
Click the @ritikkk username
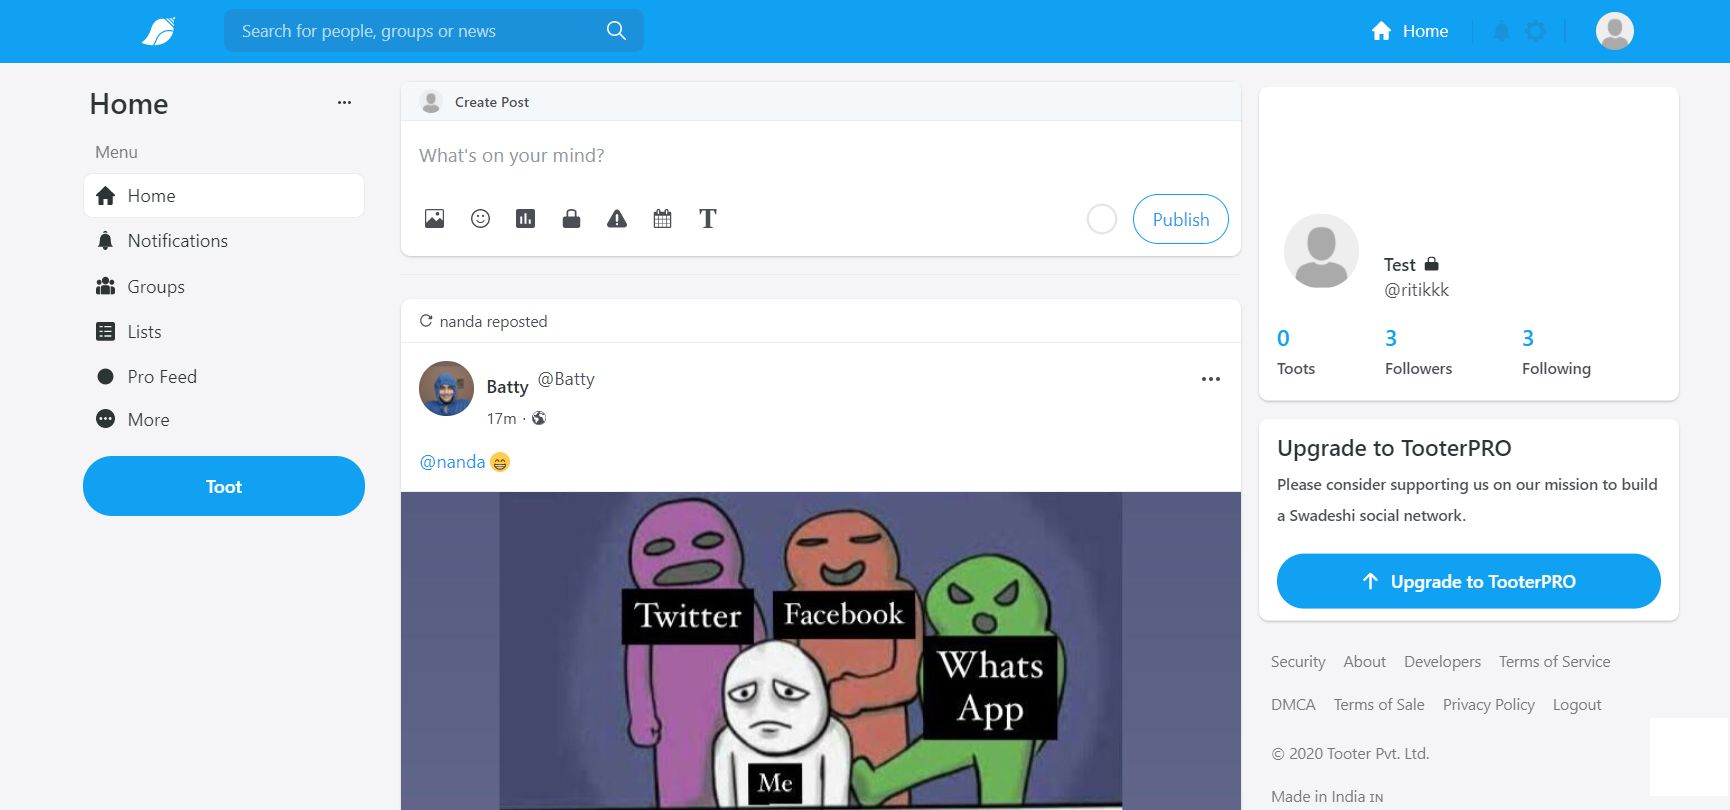point(1416,290)
